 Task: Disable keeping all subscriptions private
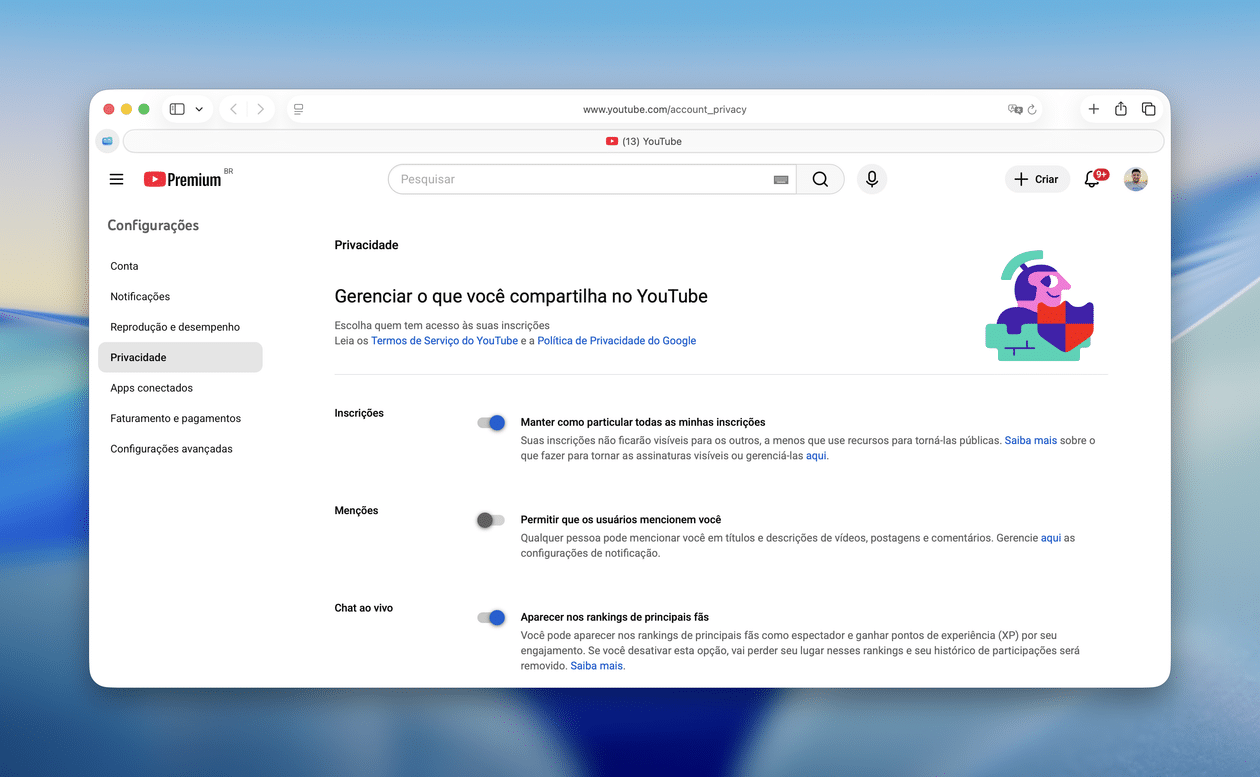point(491,423)
